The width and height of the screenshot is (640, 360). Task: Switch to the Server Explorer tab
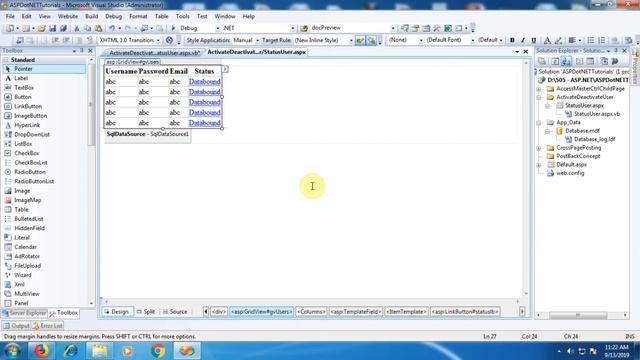(24, 313)
